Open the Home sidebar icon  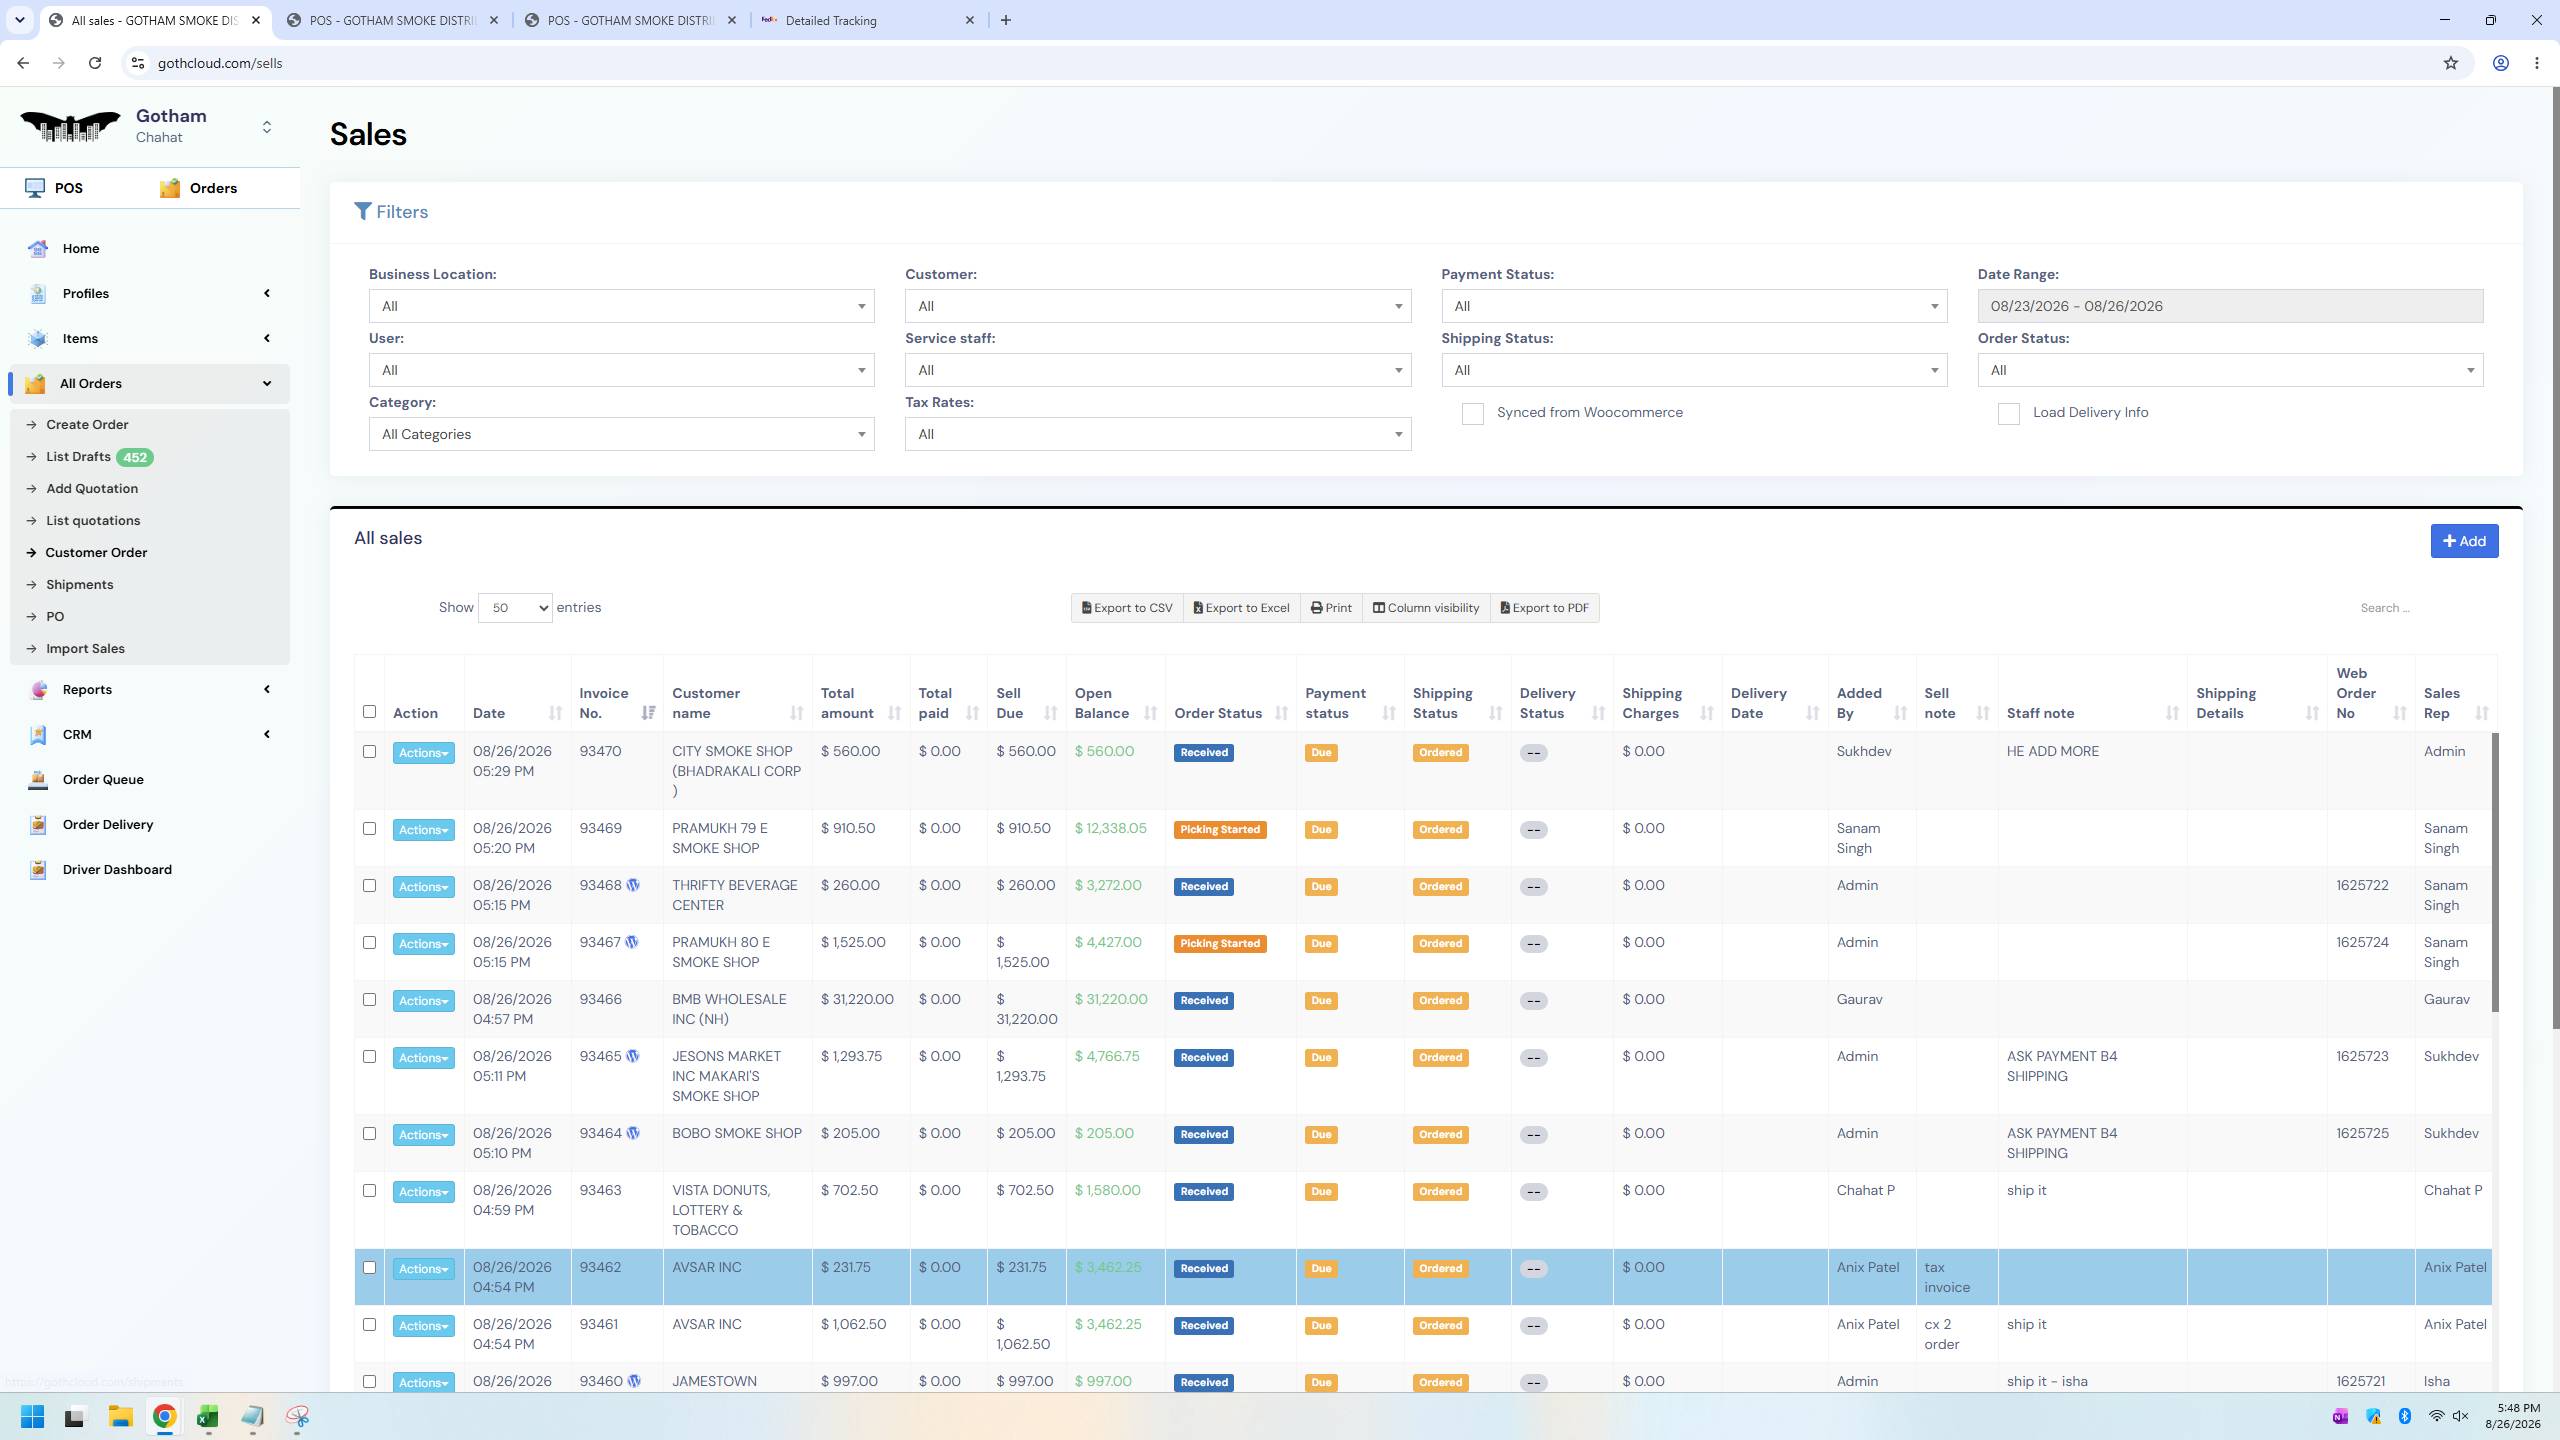(38, 249)
